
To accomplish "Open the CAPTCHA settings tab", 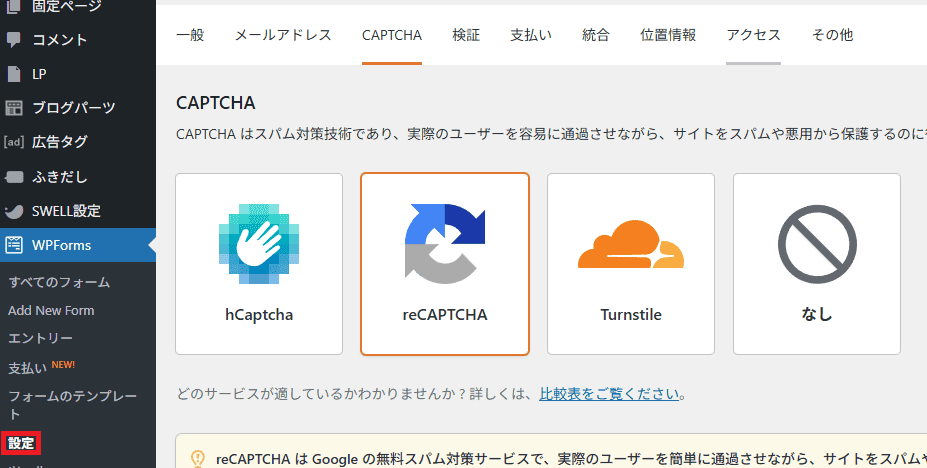I will click(x=392, y=35).
